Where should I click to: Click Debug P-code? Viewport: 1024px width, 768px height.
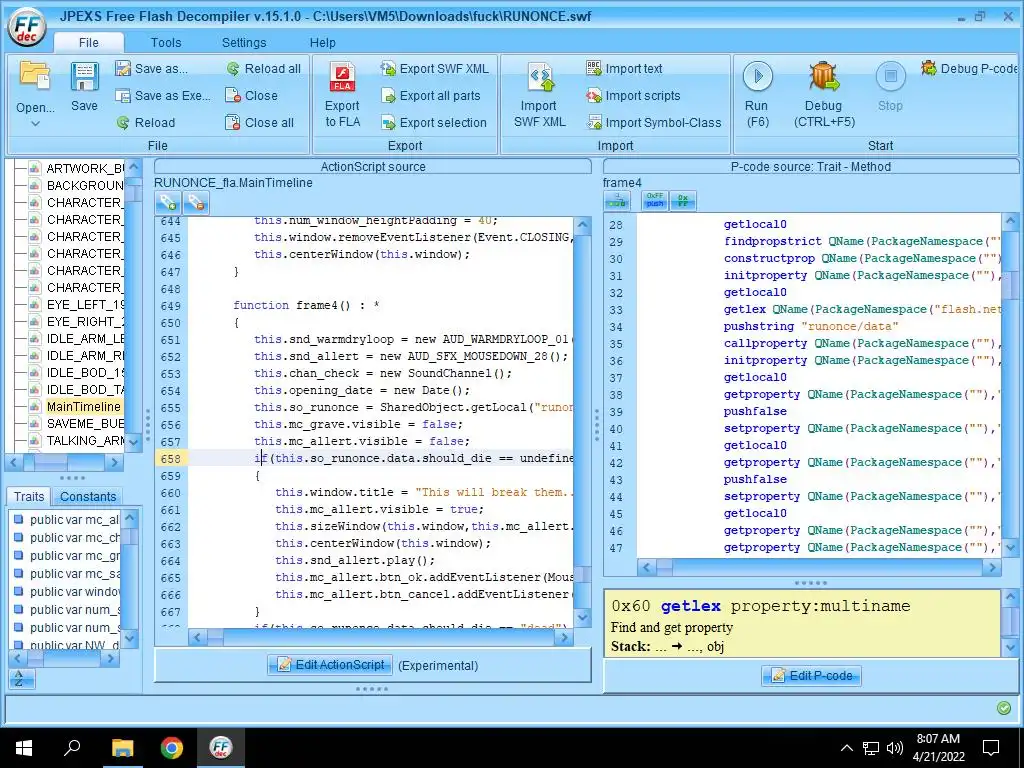tap(970, 69)
